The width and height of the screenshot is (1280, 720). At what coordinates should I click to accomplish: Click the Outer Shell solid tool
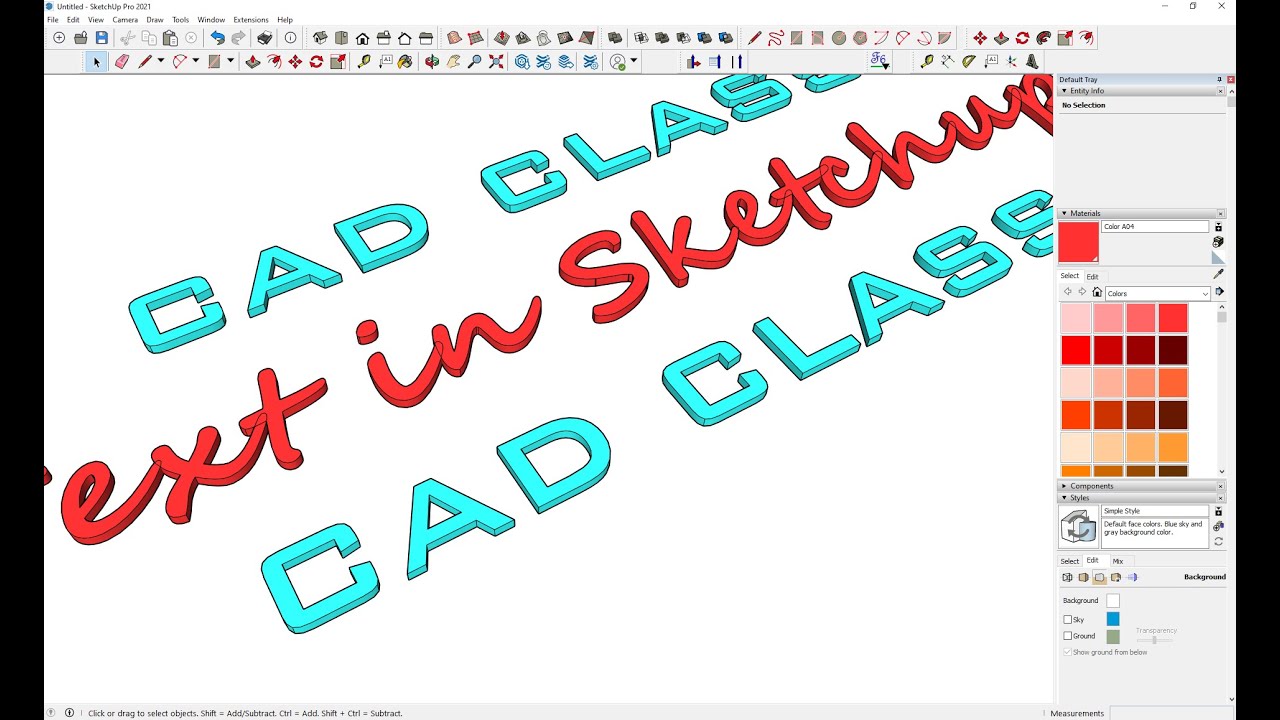click(x=615, y=38)
